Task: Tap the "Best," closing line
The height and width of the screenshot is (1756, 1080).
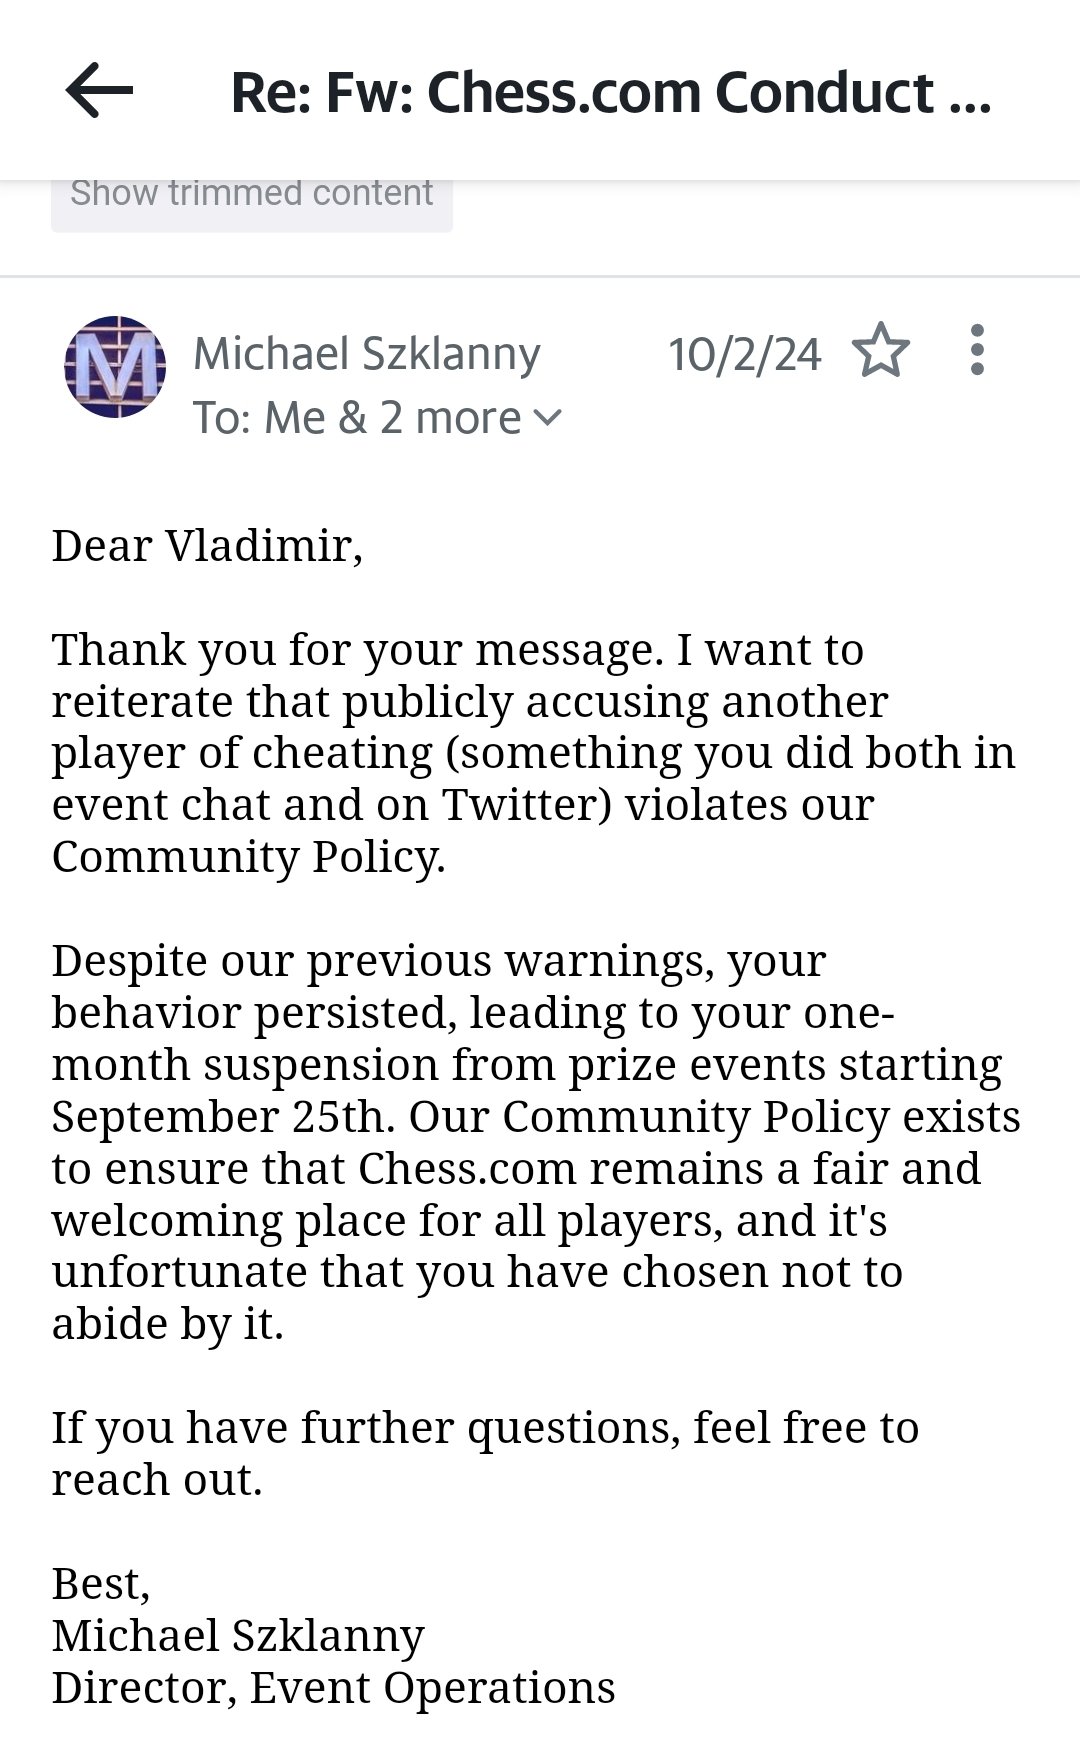Action: pos(101,1584)
